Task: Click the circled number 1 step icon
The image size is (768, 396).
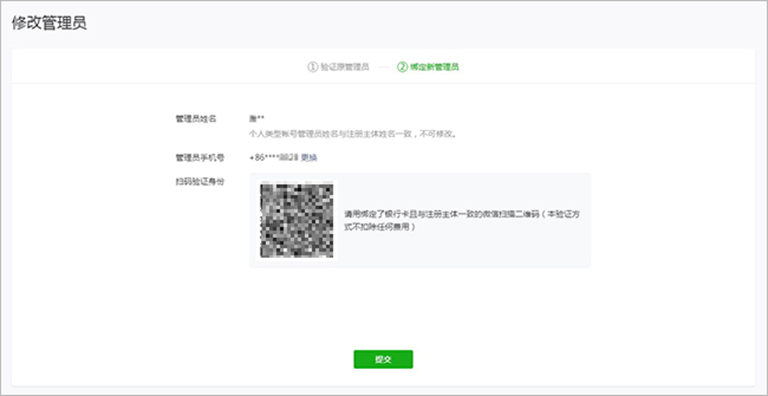Action: click(x=312, y=67)
